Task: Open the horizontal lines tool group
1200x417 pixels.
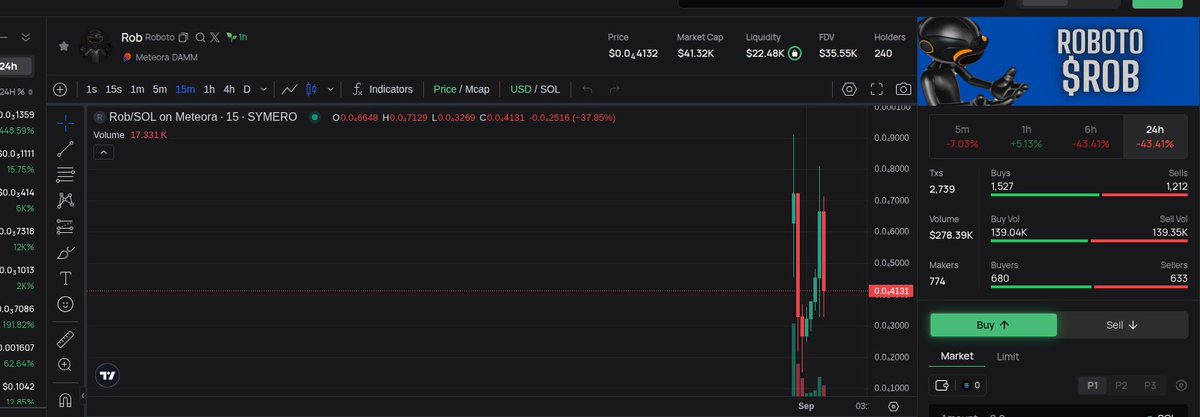Action: [x=65, y=175]
